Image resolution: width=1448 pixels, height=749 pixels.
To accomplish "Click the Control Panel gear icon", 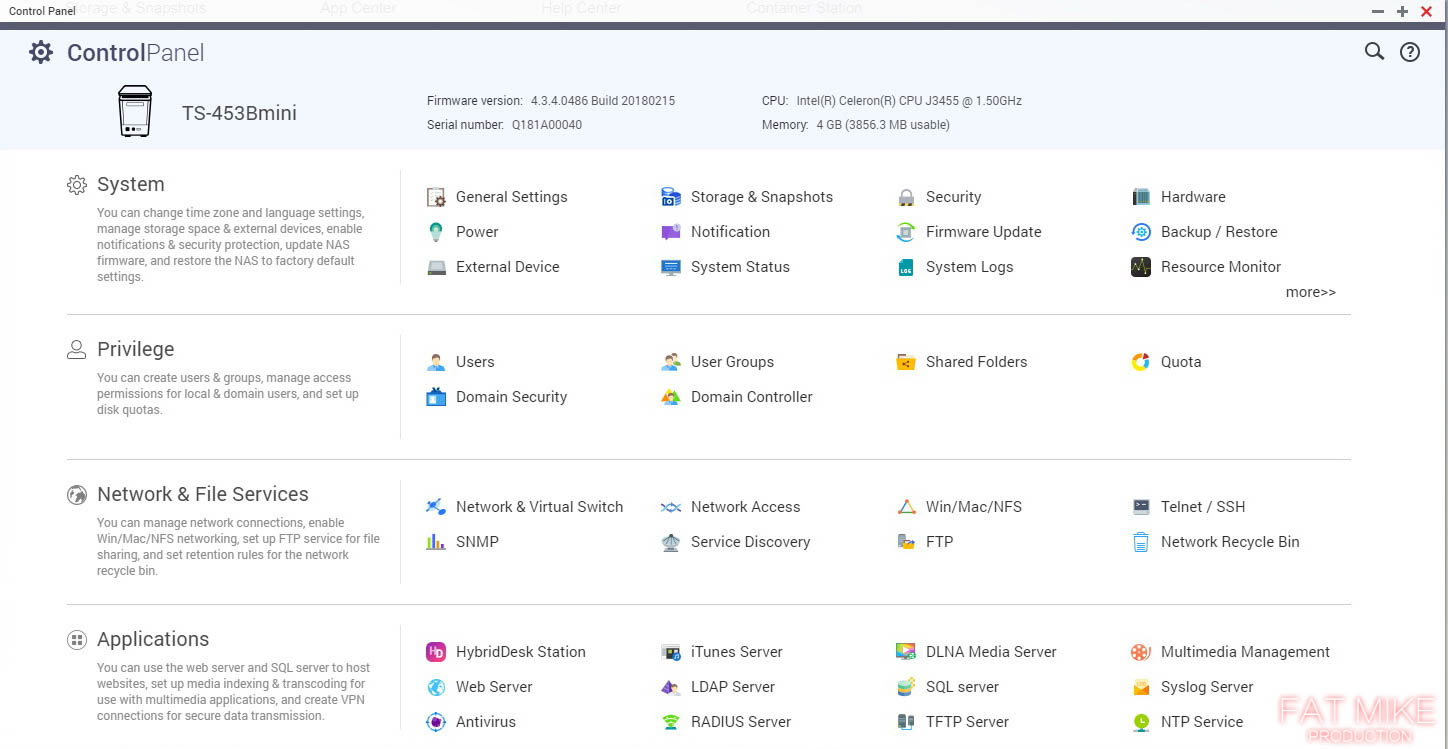I will coord(41,52).
